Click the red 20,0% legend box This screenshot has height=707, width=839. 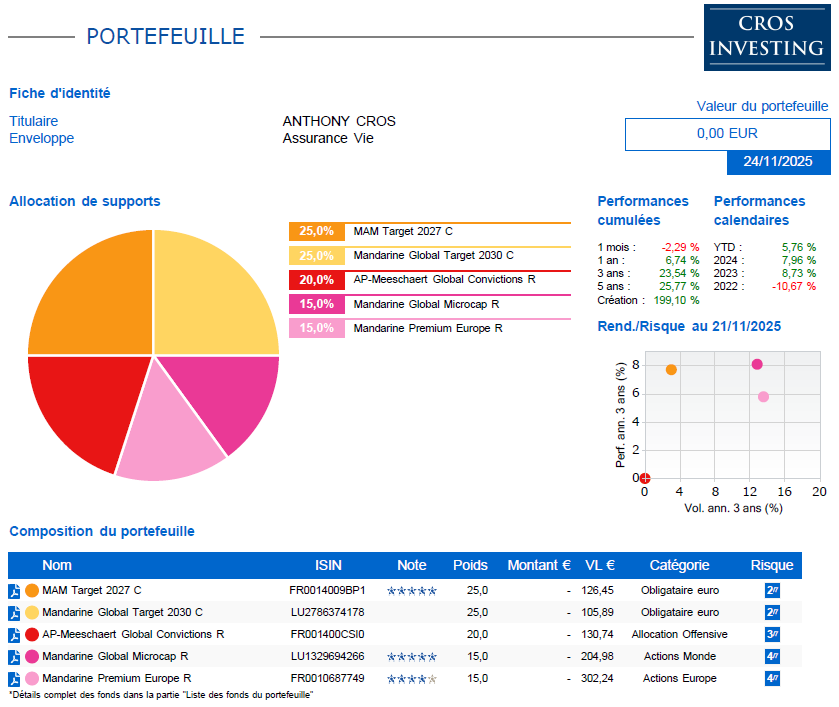[317, 280]
